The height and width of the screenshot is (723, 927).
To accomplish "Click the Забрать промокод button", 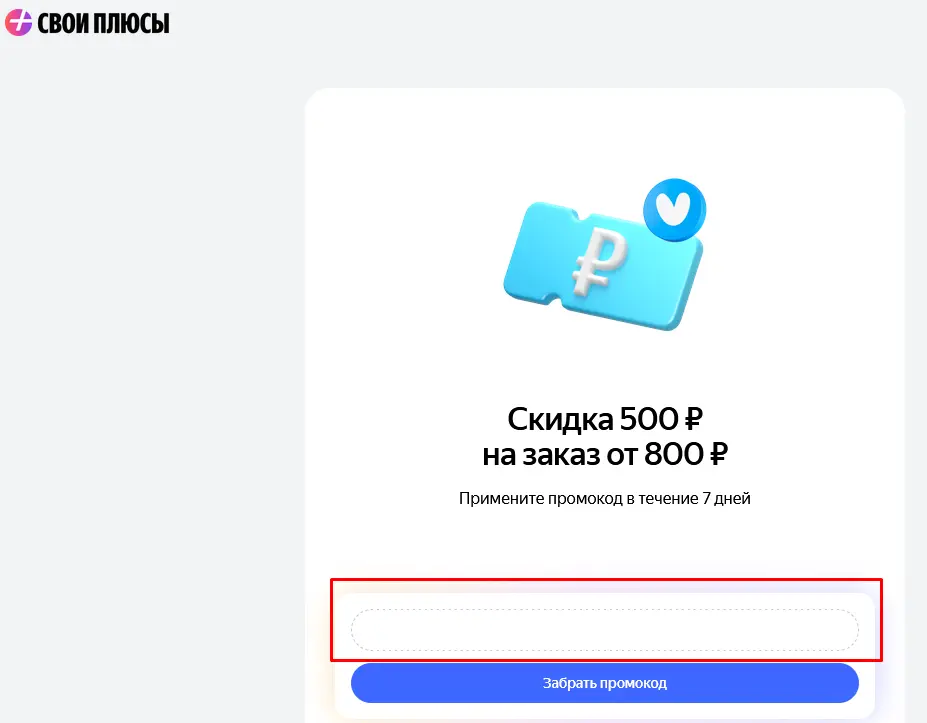I will tap(604, 683).
